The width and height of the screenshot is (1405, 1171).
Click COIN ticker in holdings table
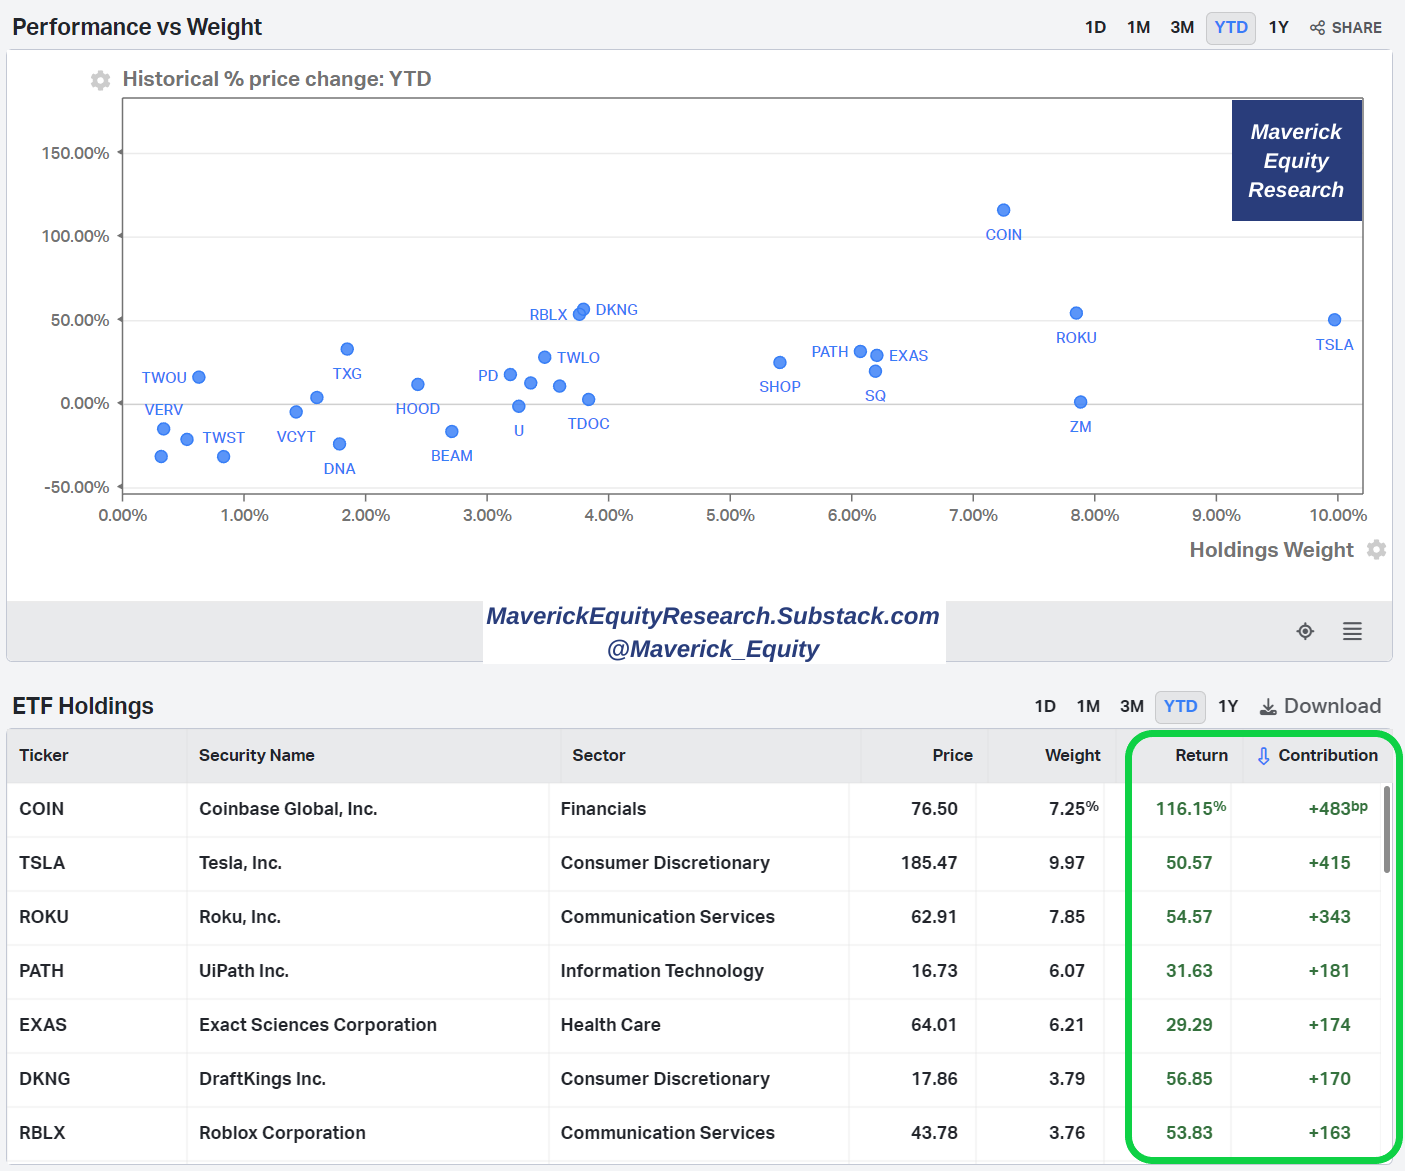click(42, 809)
